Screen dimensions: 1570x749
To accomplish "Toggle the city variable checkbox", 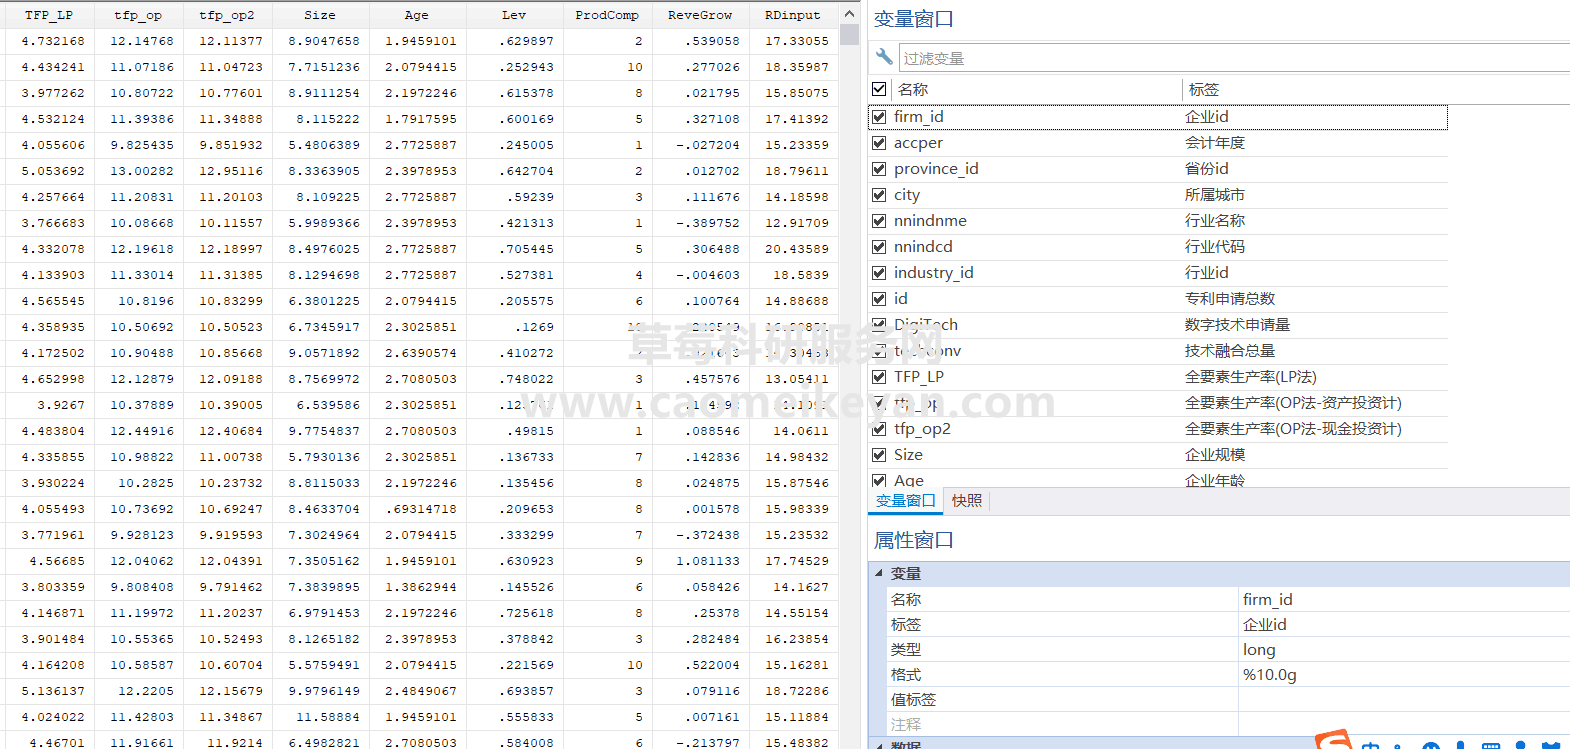I will point(879,195).
